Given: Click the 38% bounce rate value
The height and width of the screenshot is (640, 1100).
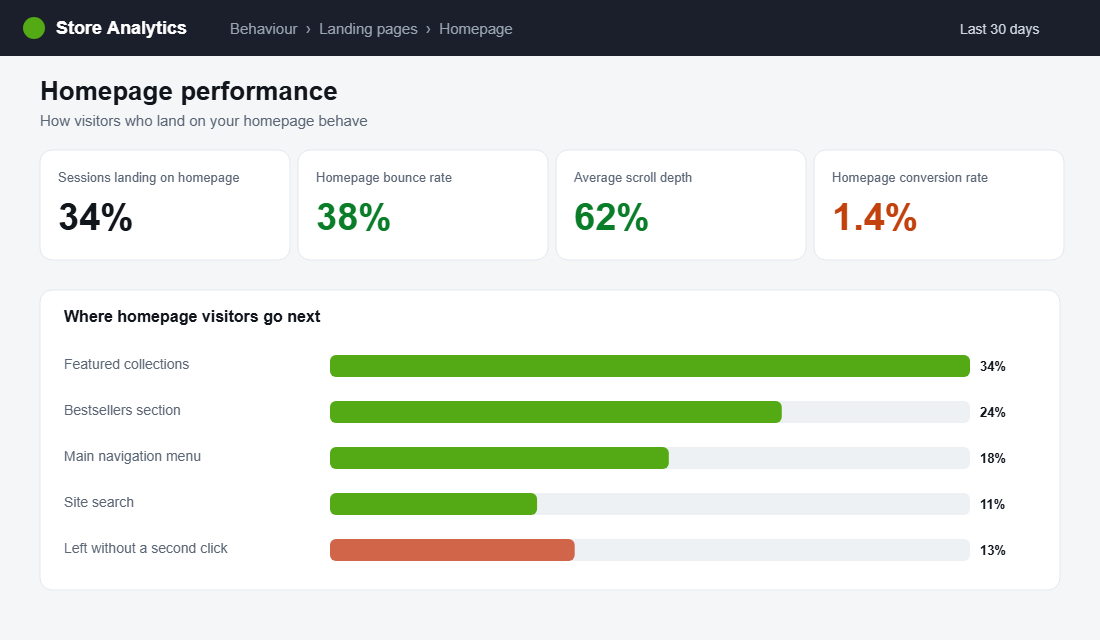Looking at the screenshot, I should pos(354,217).
